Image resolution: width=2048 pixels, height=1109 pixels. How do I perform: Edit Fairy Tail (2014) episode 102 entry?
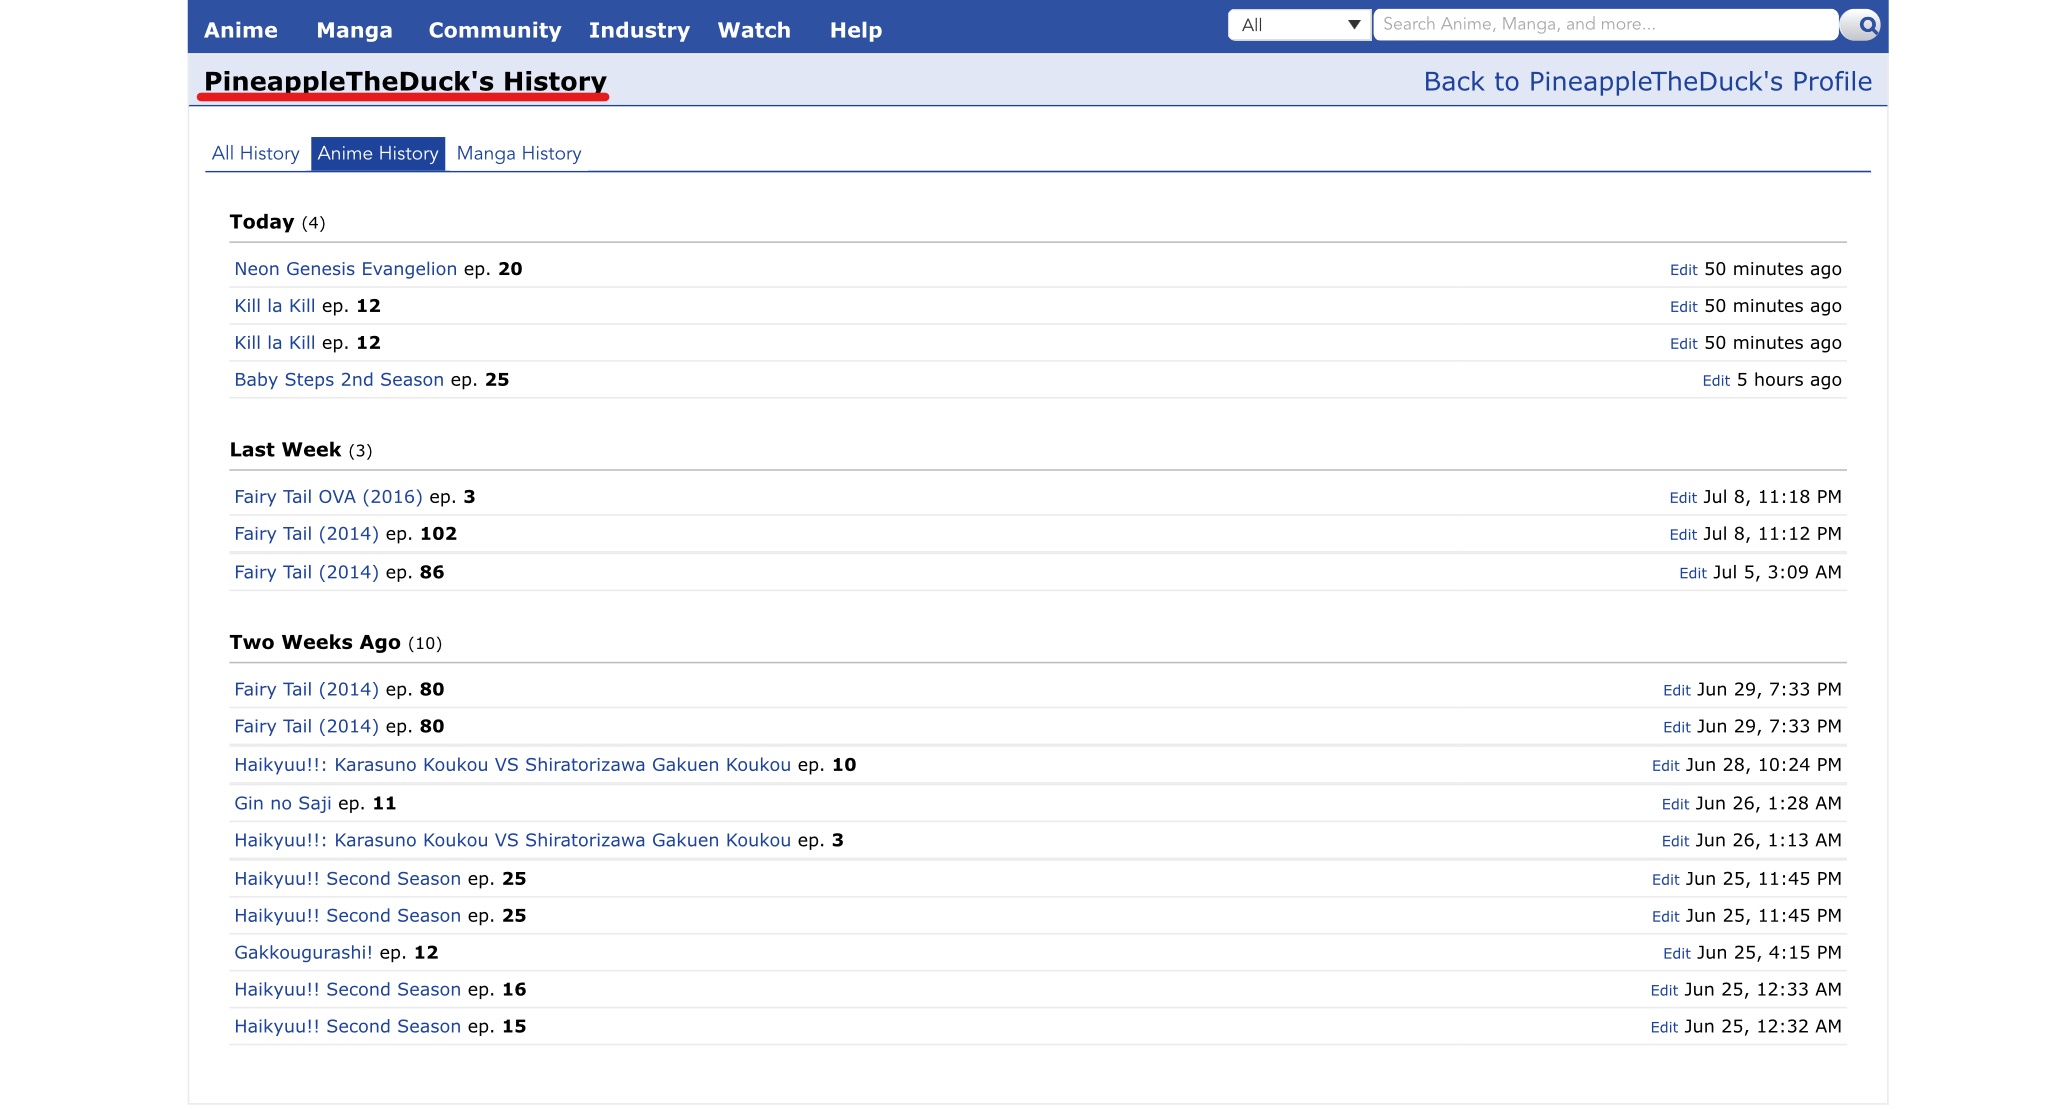1682,535
